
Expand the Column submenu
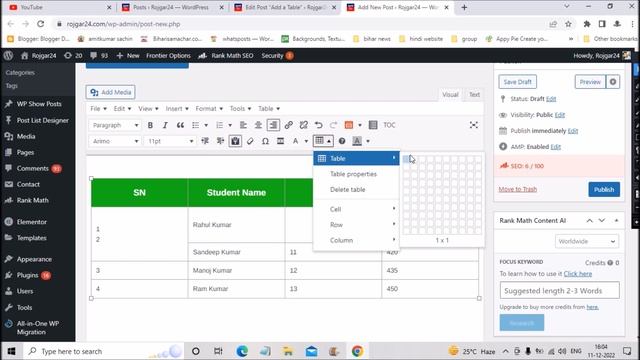pyautogui.click(x=356, y=240)
